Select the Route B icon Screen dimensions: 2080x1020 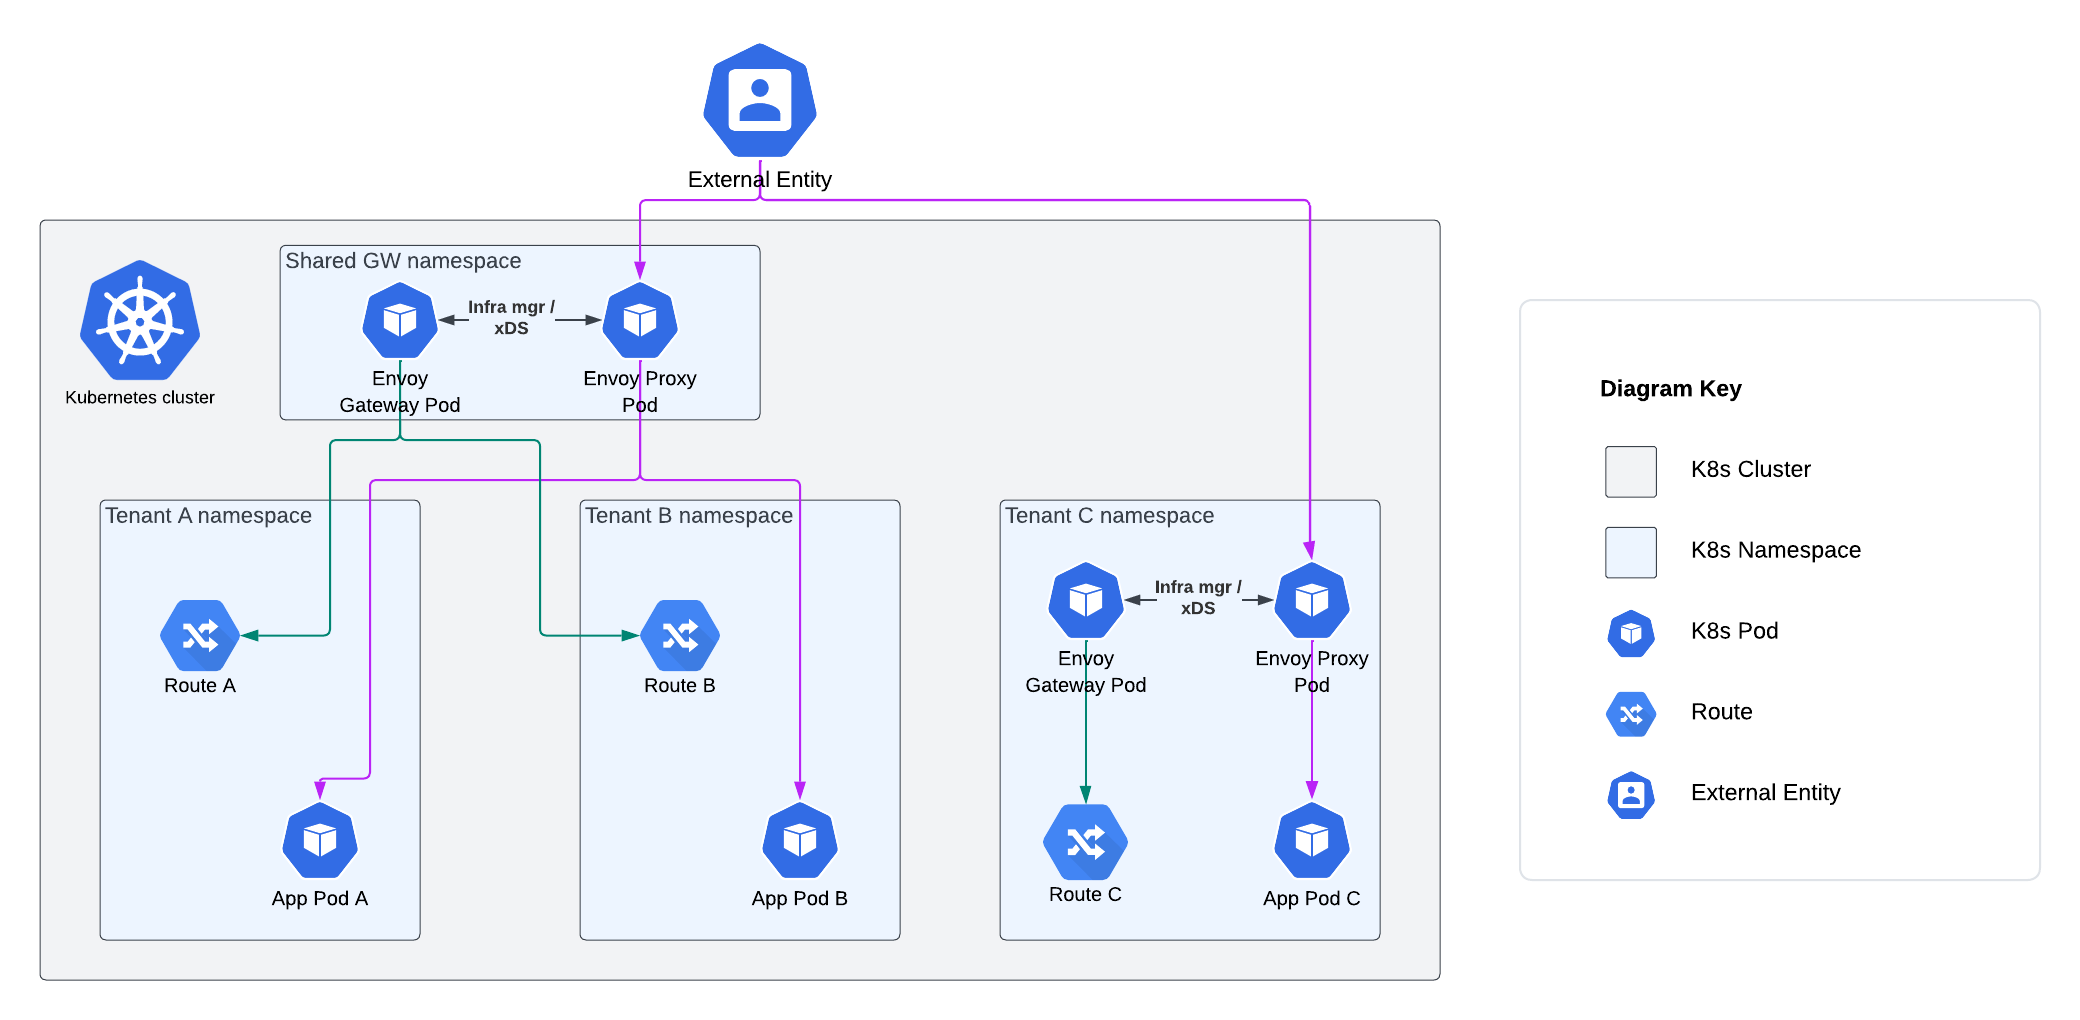[x=680, y=635]
